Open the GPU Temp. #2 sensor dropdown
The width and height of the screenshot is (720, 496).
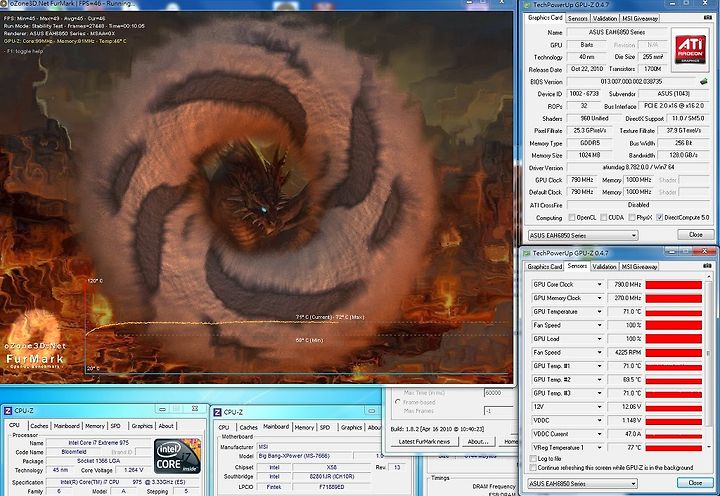(x=599, y=380)
